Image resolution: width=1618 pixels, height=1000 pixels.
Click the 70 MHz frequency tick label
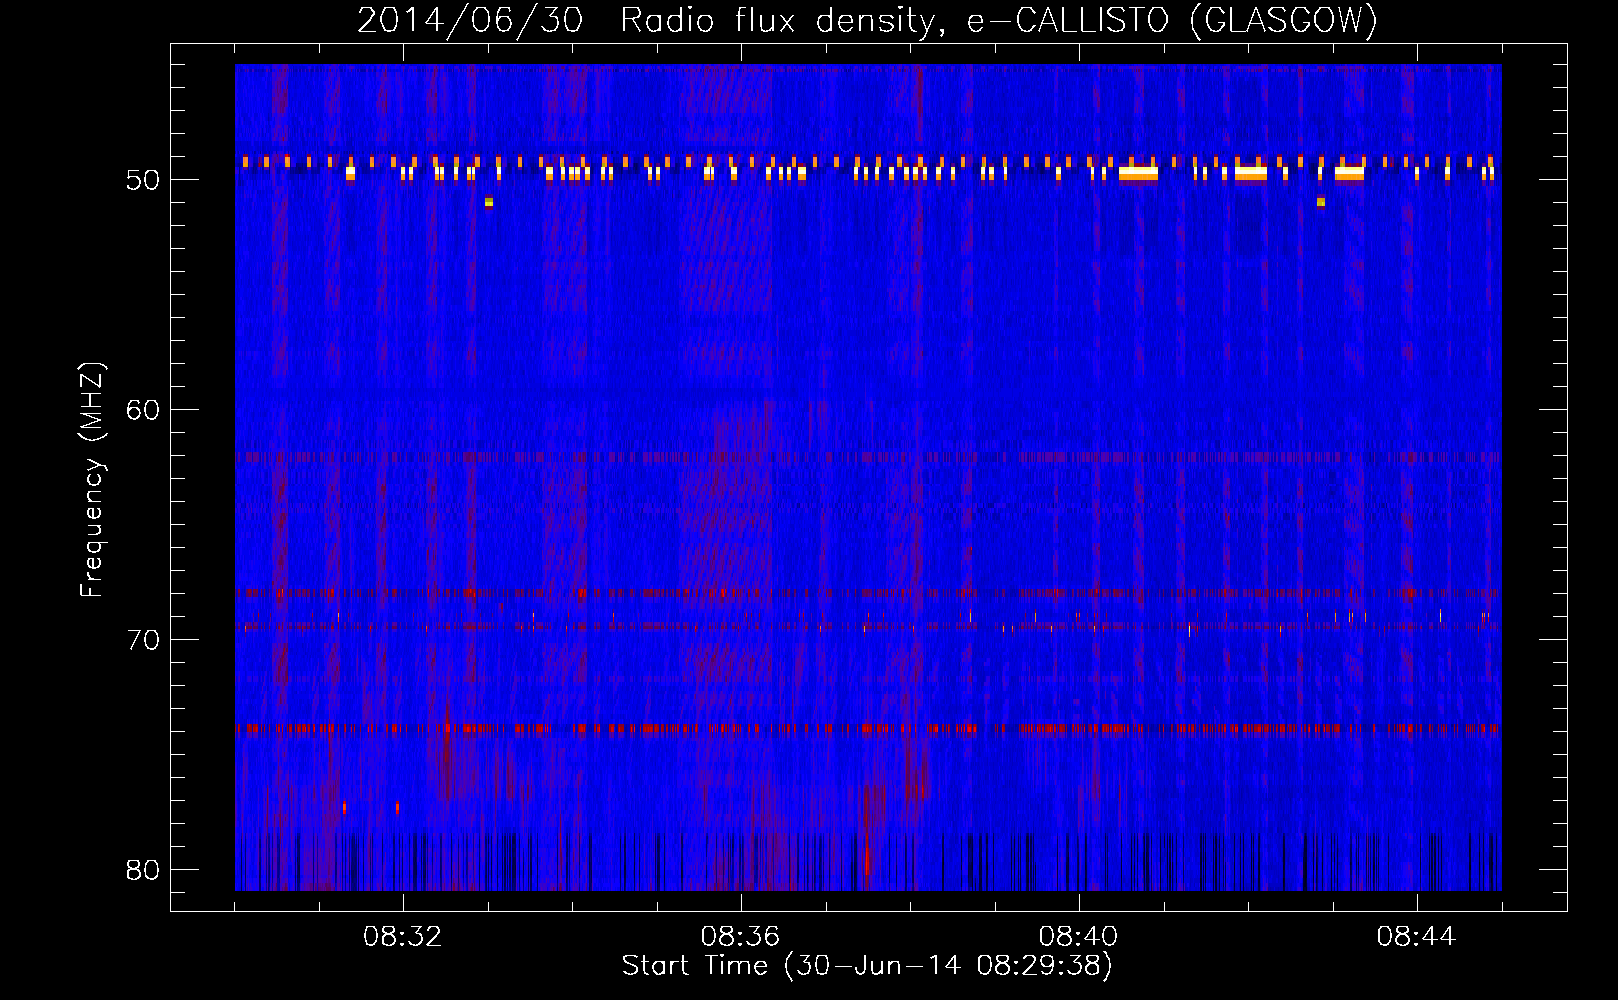[x=143, y=640]
